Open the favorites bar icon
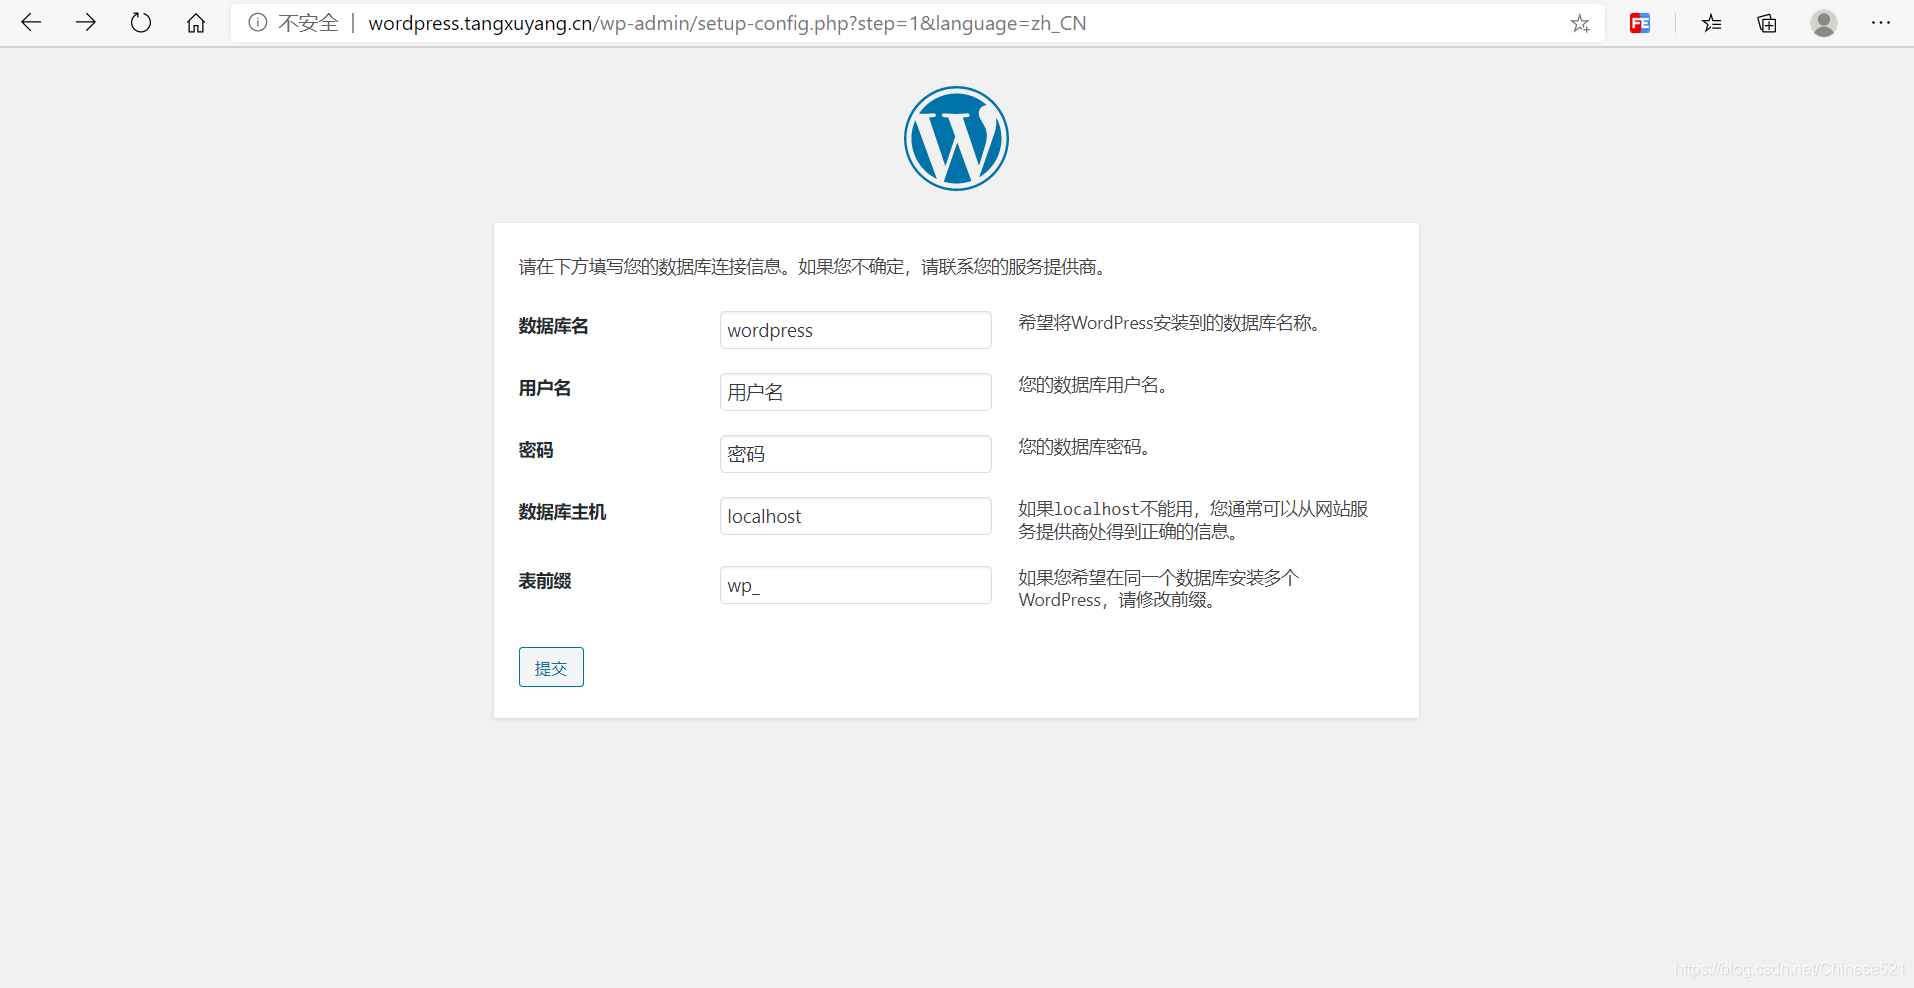Image resolution: width=1914 pixels, height=988 pixels. 1712,23
